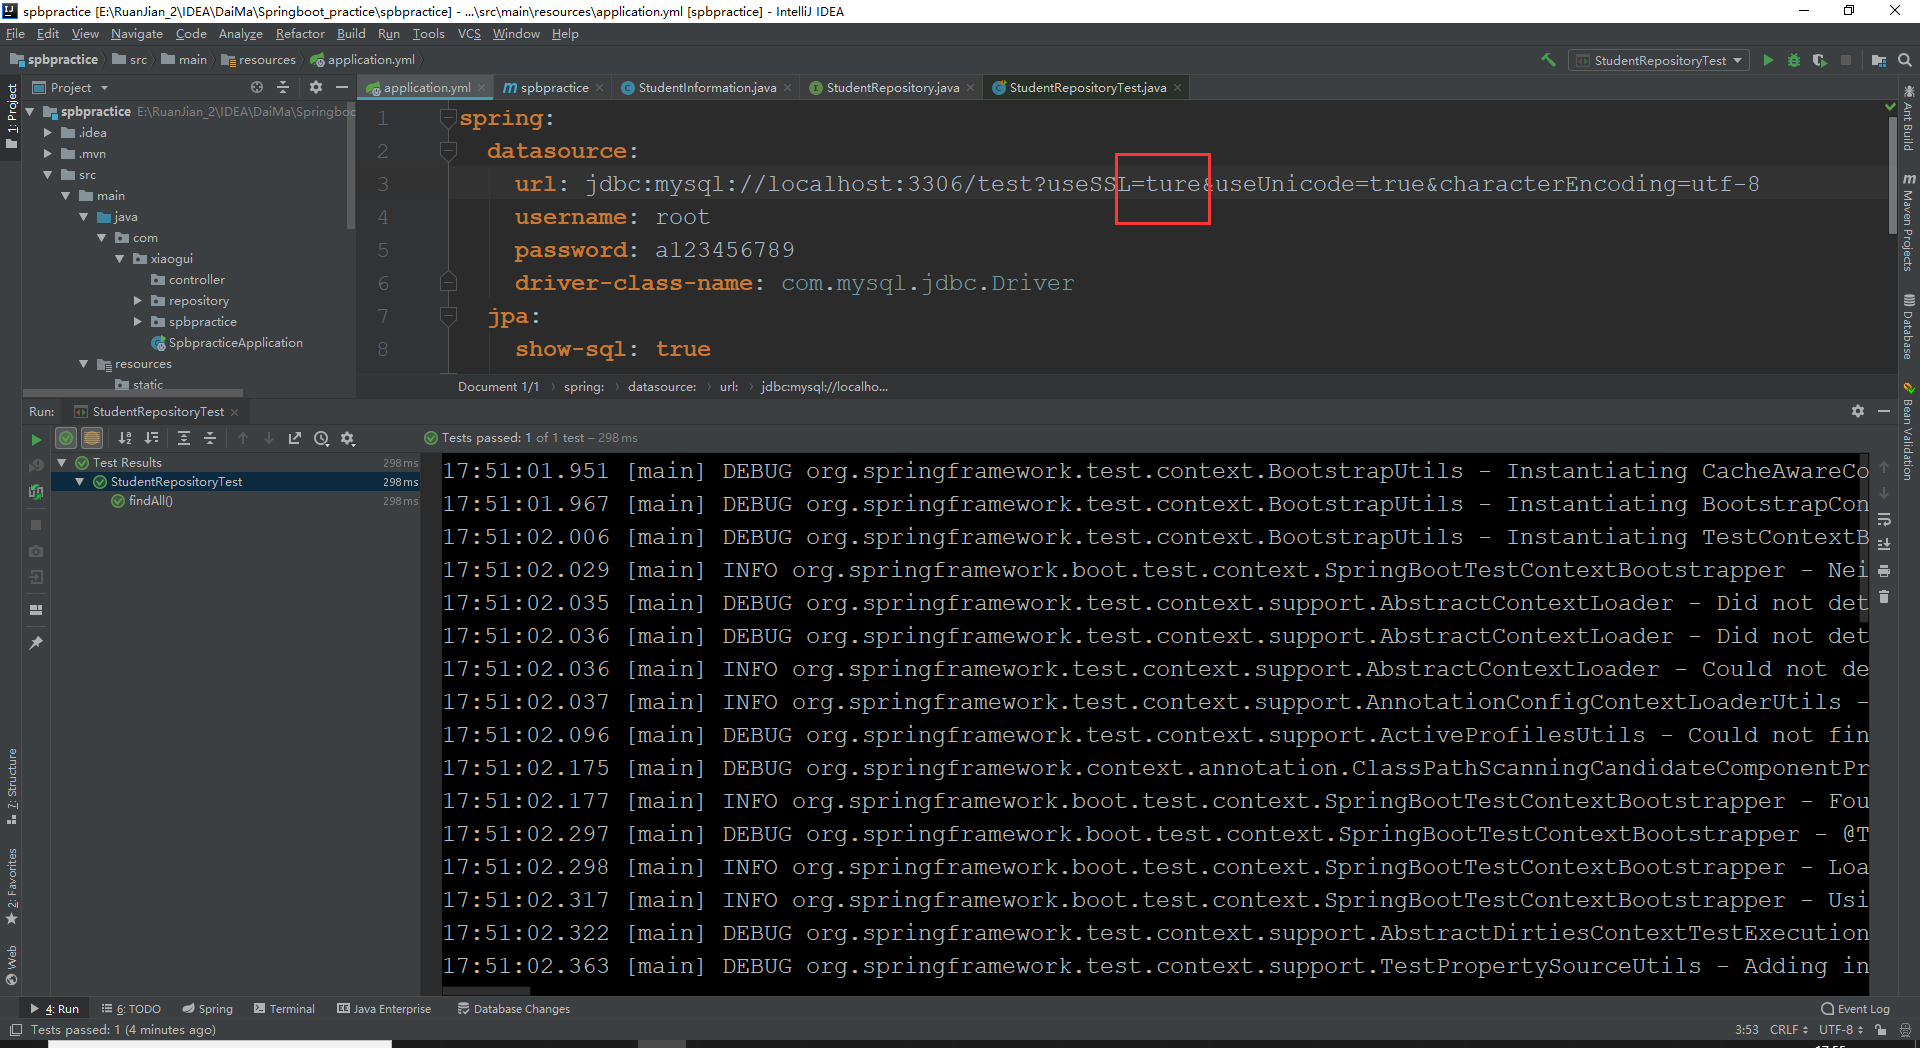Open Java Enterprise tool window
Image resolution: width=1920 pixels, height=1048 pixels.
[384, 1009]
